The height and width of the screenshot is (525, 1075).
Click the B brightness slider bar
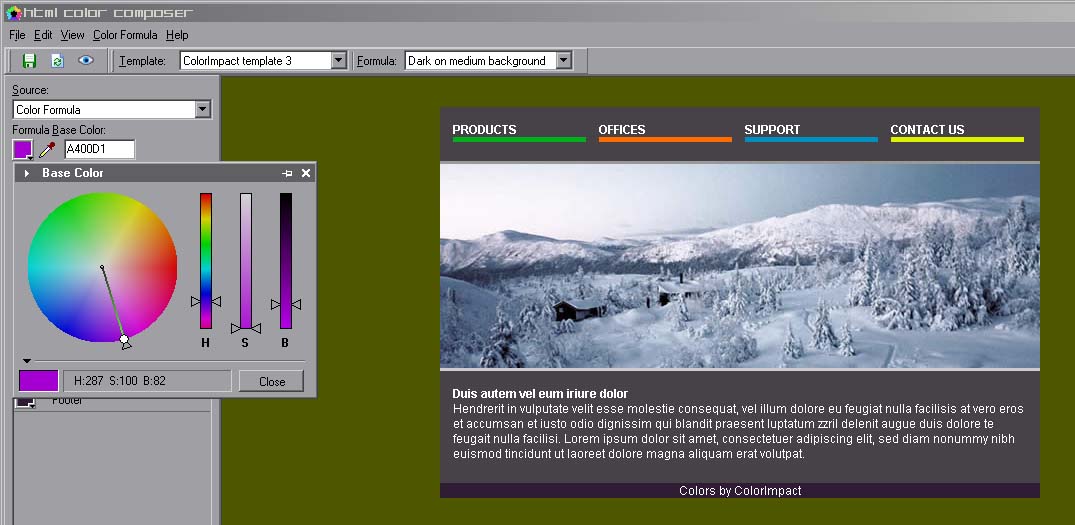pyautogui.click(x=286, y=260)
